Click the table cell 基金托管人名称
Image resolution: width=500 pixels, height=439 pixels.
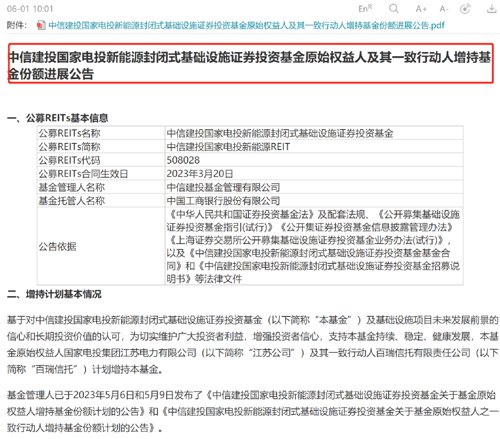tap(101, 200)
